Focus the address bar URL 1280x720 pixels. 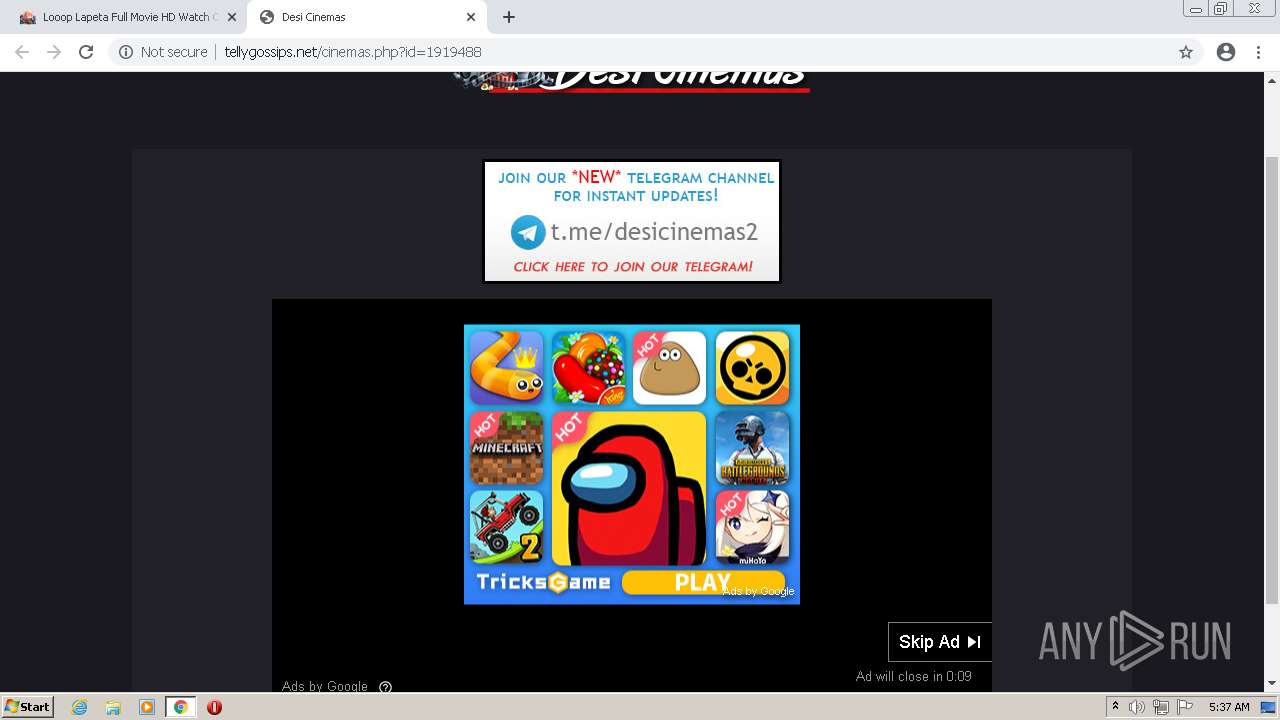click(x=353, y=52)
